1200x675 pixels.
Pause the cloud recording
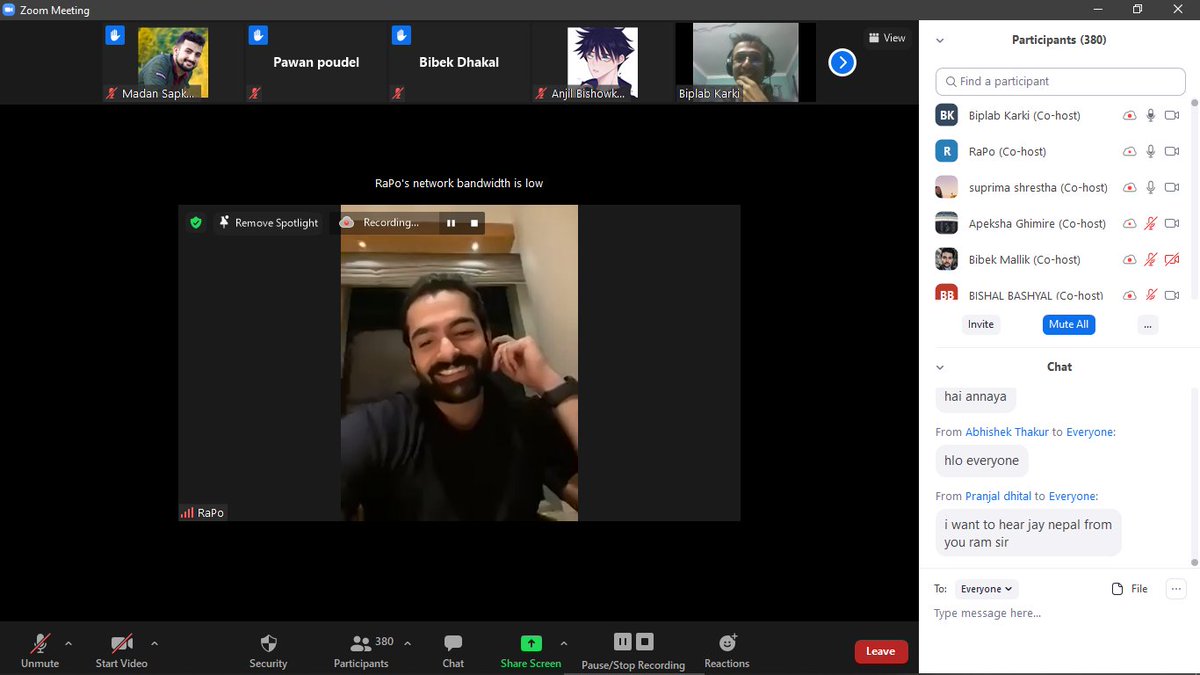pyautogui.click(x=622, y=641)
